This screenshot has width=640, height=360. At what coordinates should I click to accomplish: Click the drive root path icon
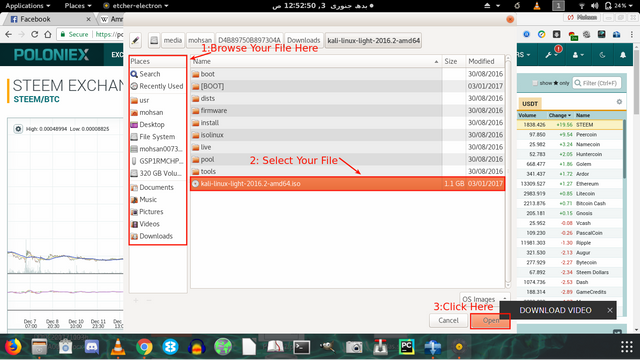[x=154, y=40]
